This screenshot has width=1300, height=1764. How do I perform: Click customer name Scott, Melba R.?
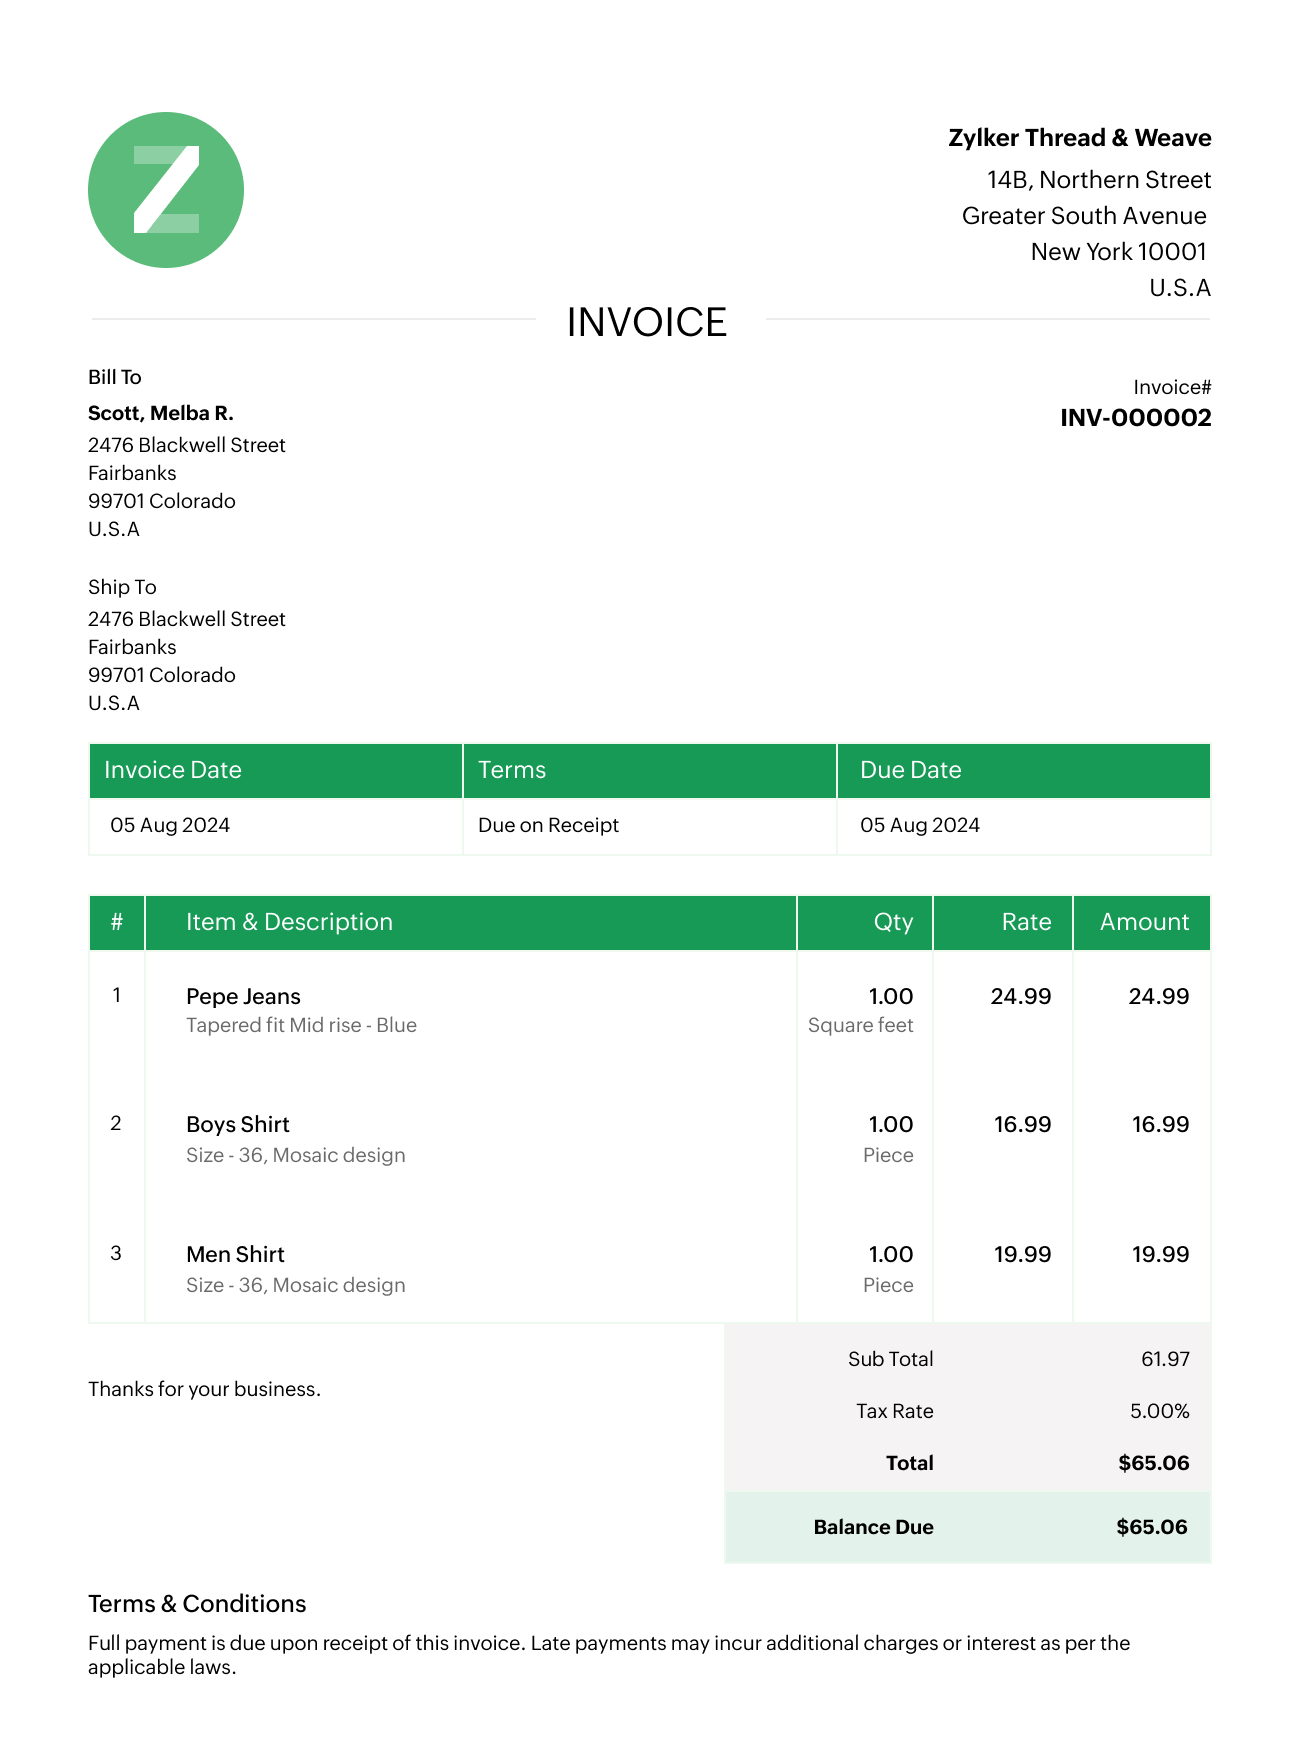coord(161,413)
